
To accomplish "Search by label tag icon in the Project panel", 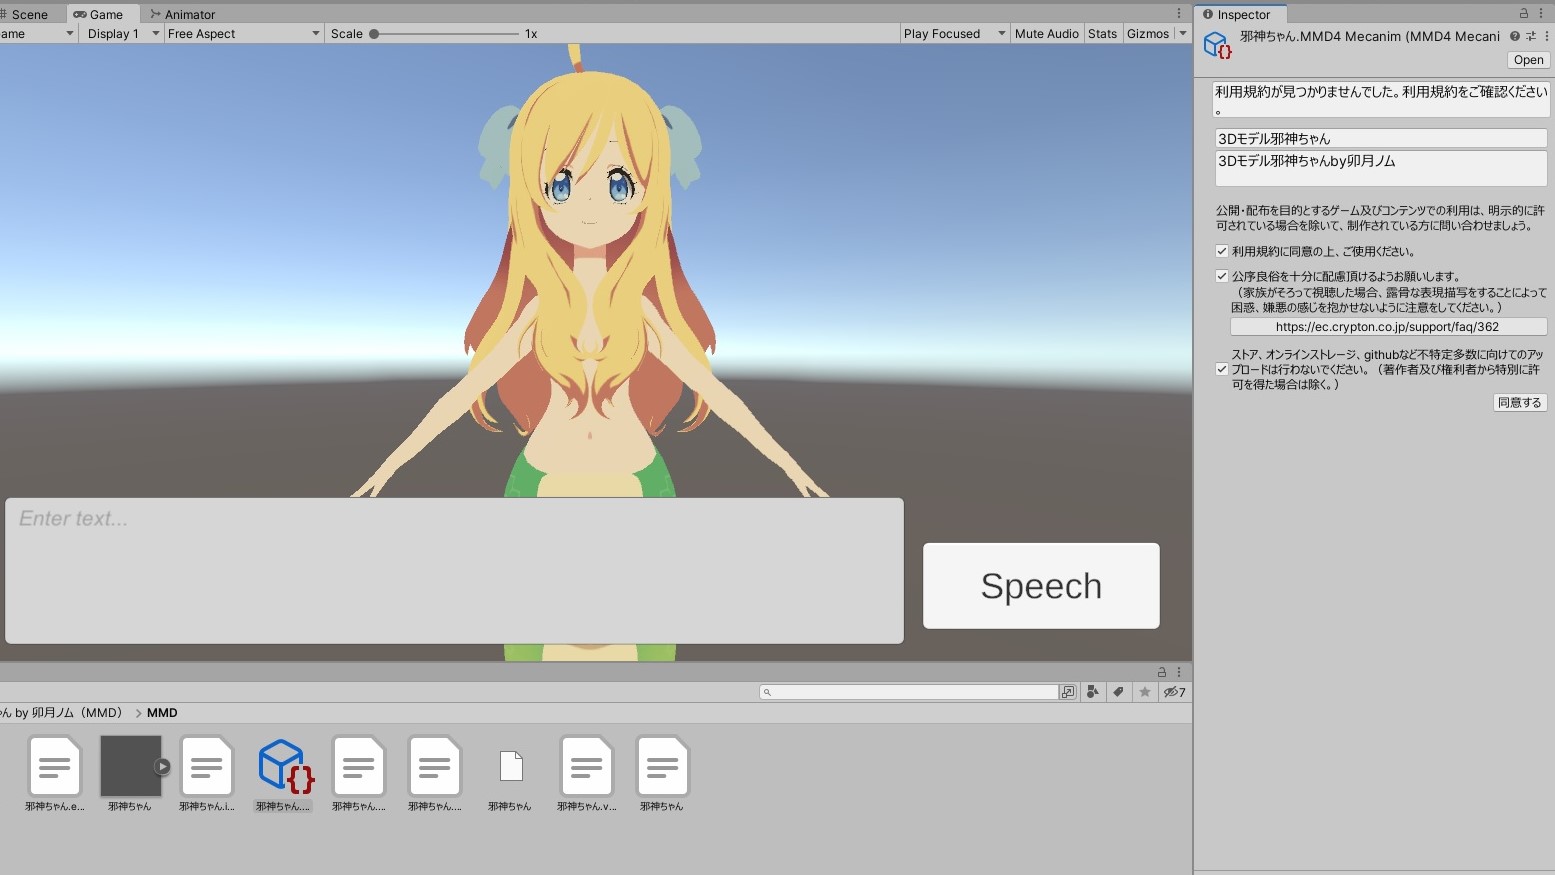I will (1119, 692).
